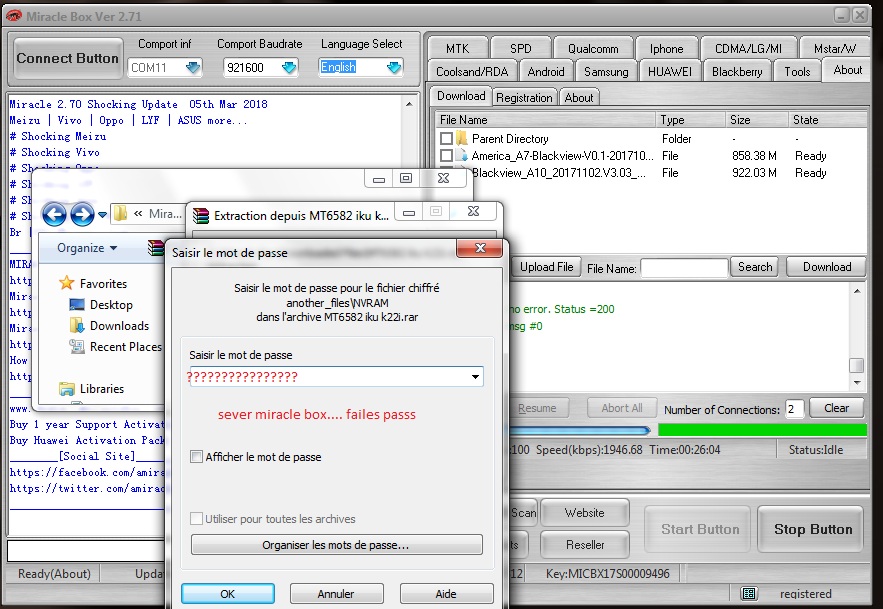Click Organiser les mots de passe button
This screenshot has height=609, width=883.
336,545
